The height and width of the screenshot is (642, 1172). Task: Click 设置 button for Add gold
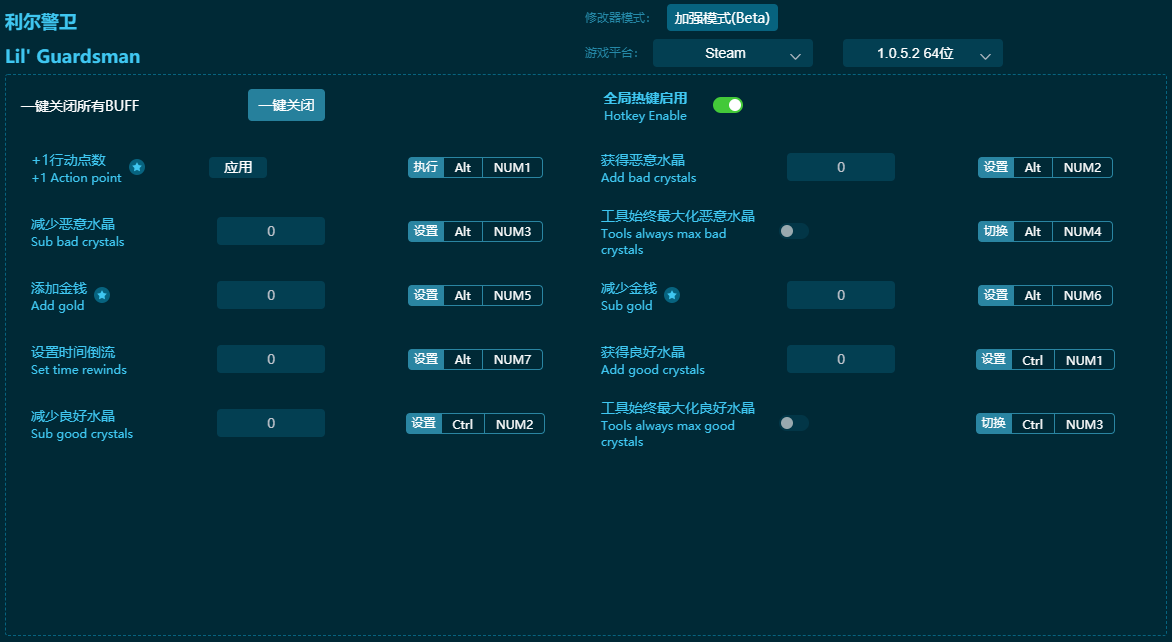click(426, 295)
